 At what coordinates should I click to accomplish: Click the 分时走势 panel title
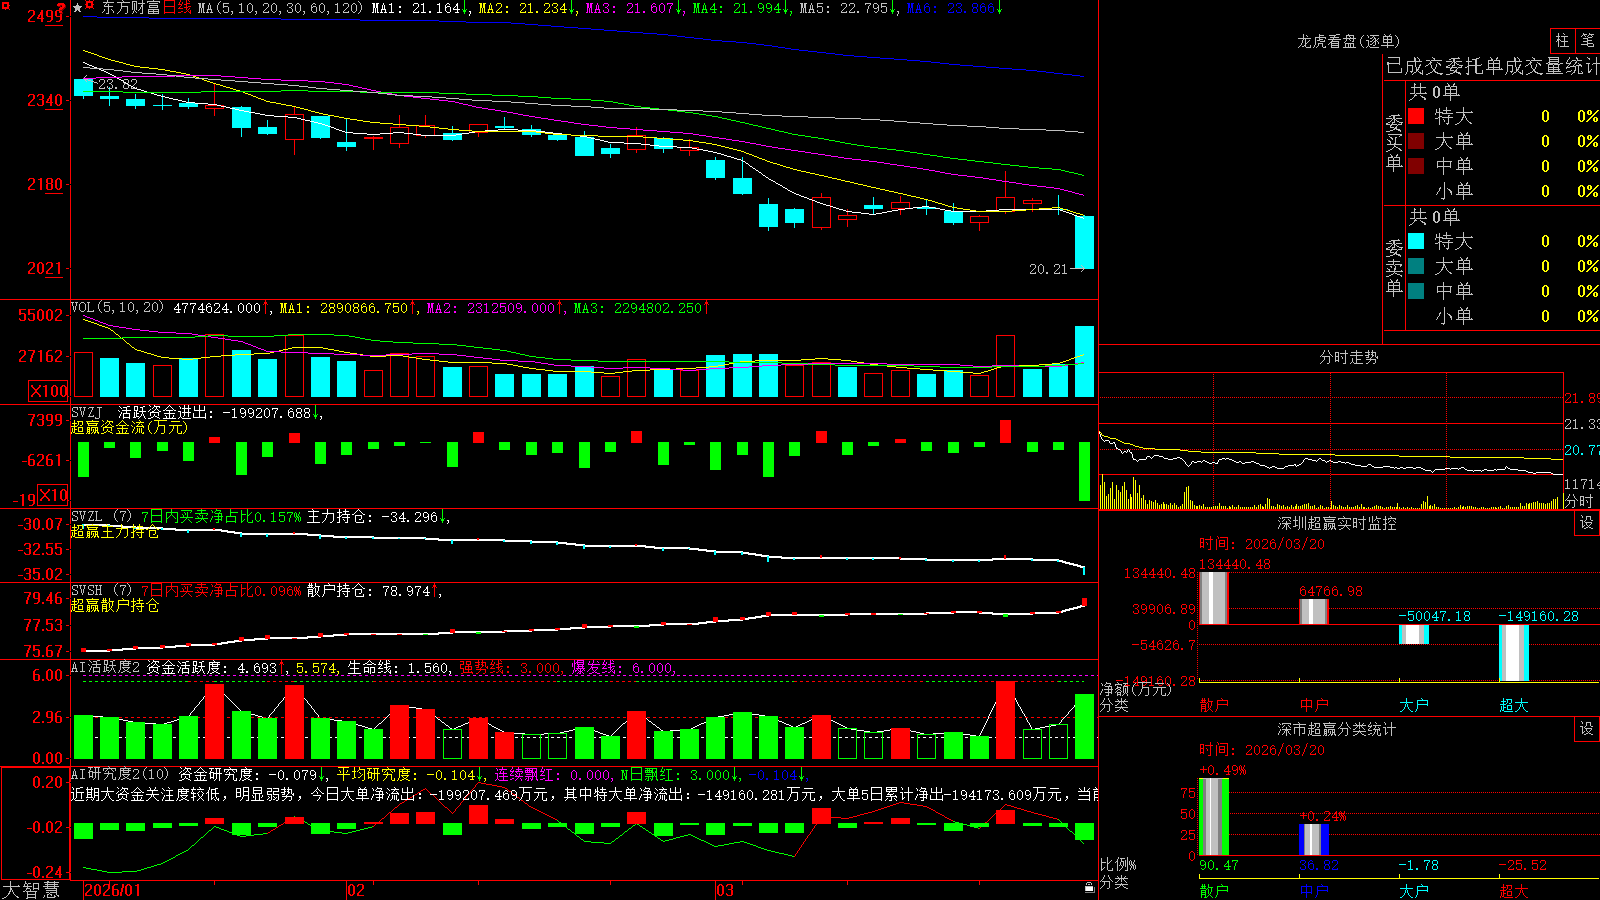click(x=1348, y=357)
